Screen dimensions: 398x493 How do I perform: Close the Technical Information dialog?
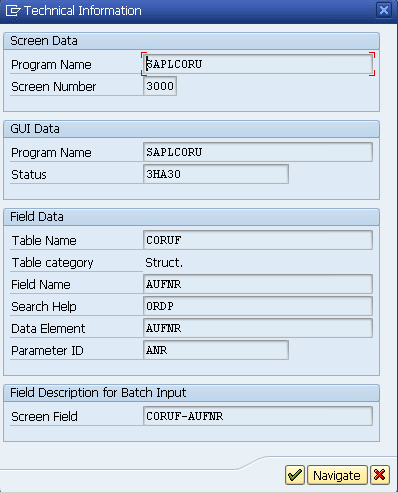pos(384,10)
